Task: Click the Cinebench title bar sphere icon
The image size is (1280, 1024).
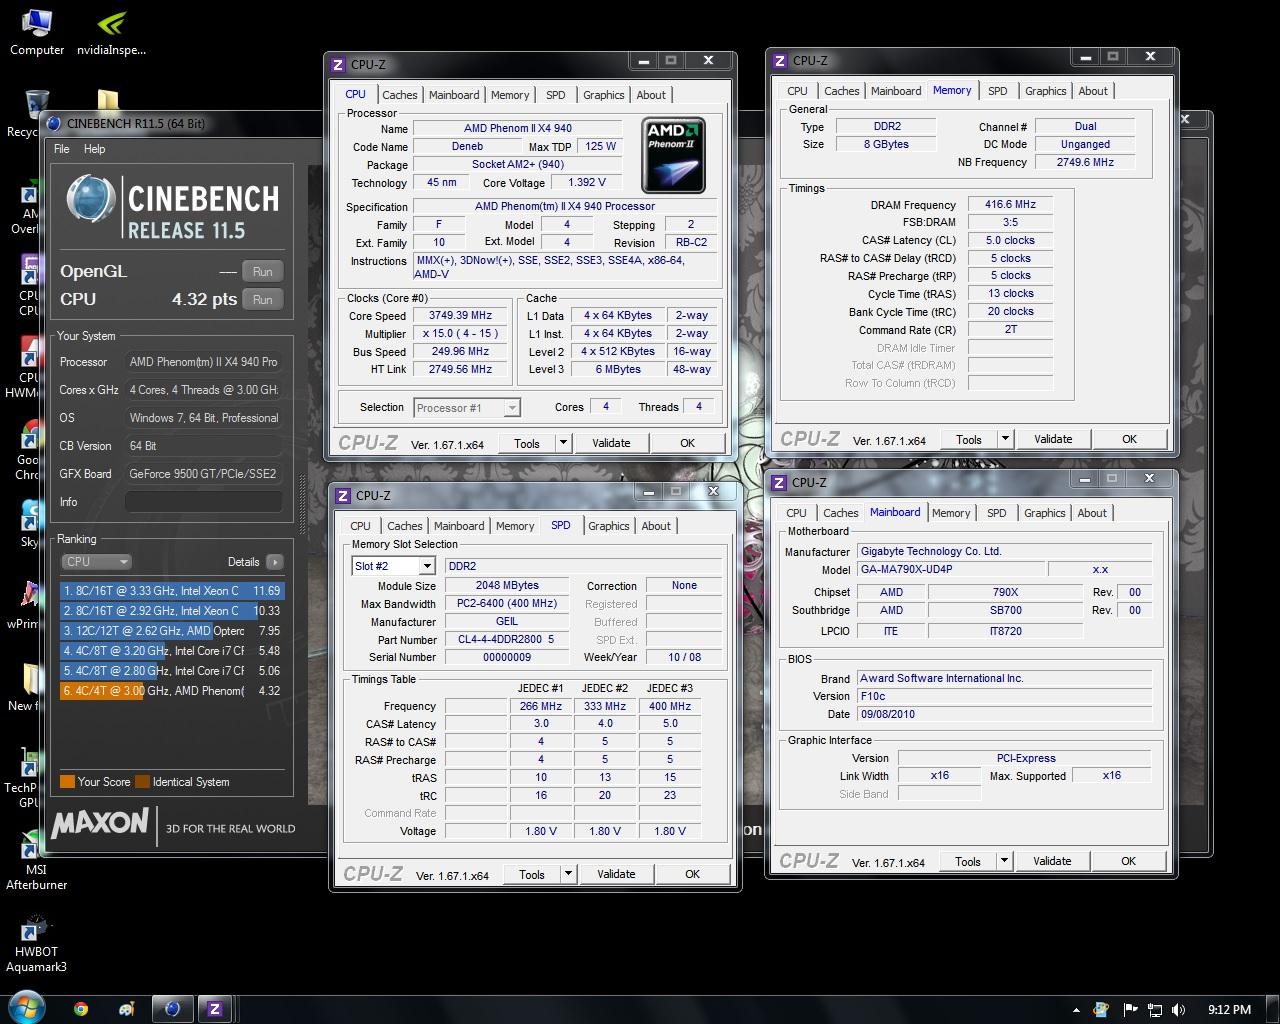Action: pos(54,124)
